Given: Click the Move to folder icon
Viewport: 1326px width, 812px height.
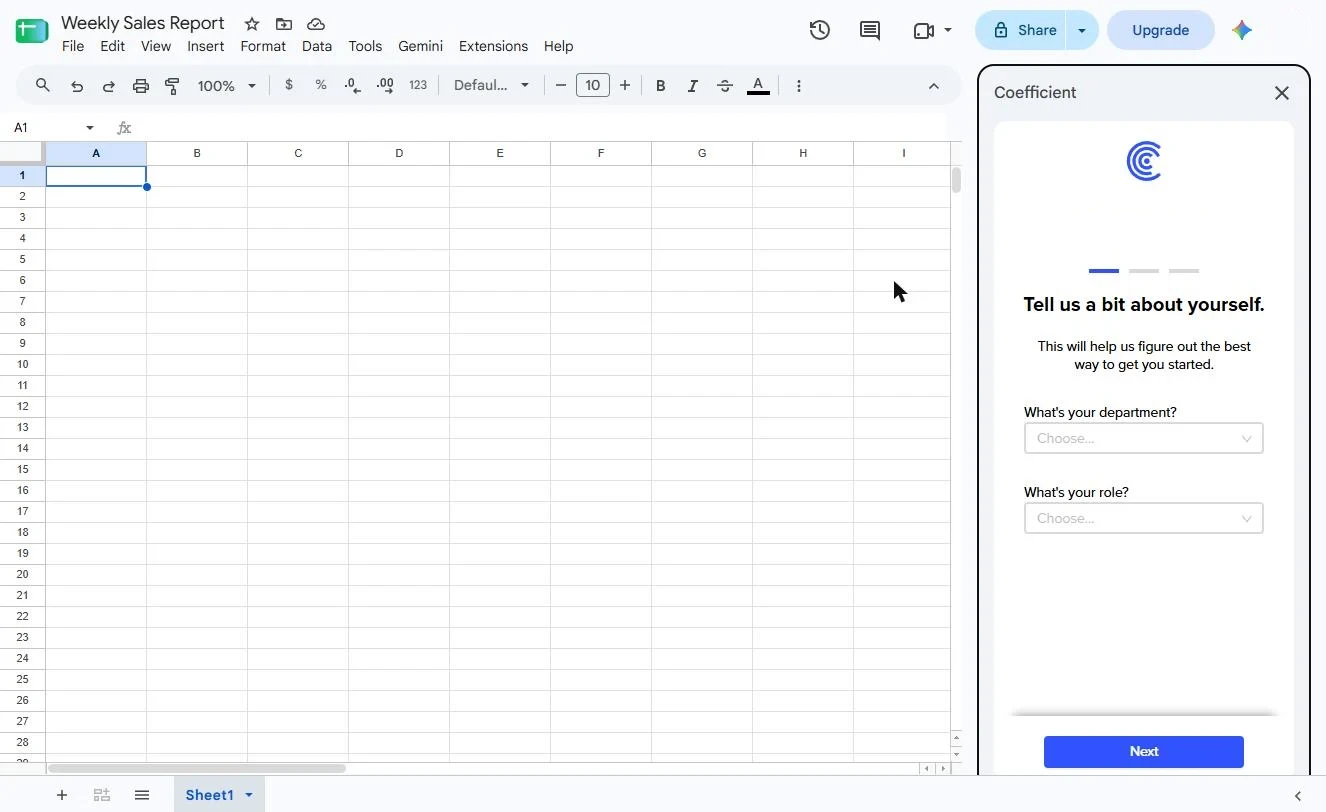Looking at the screenshot, I should [284, 24].
